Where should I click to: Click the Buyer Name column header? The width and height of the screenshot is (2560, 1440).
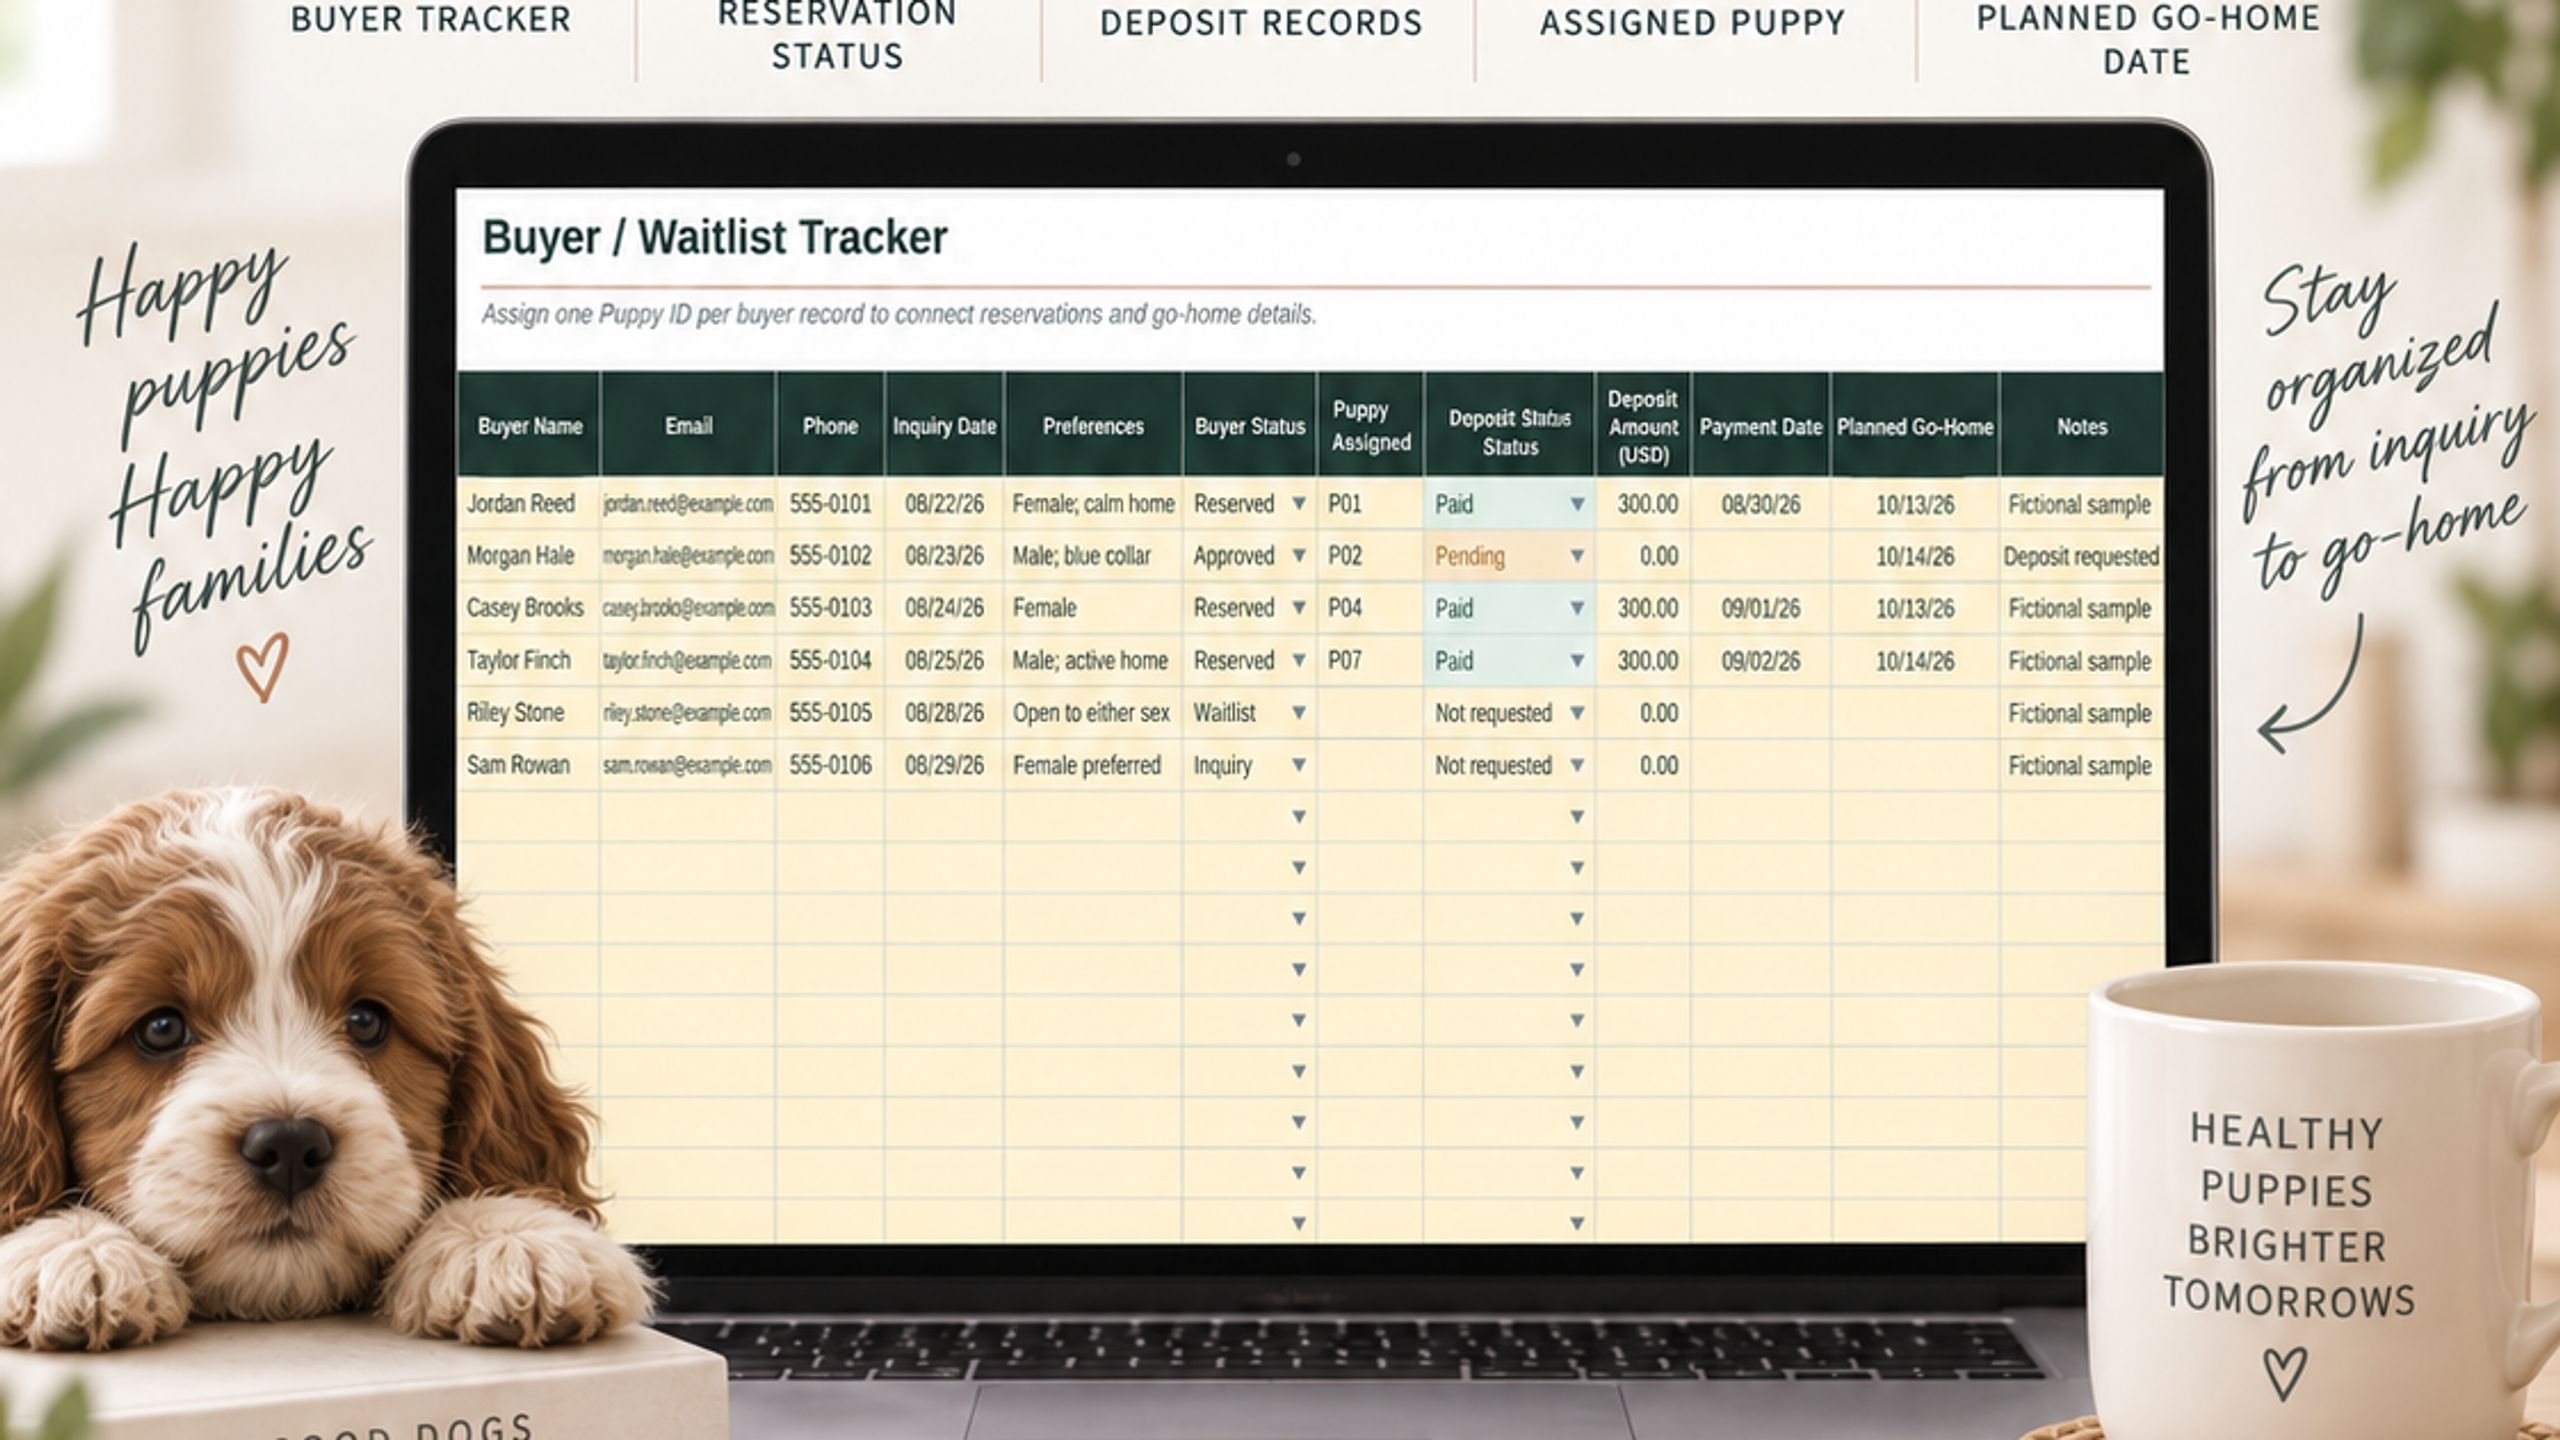(x=529, y=426)
